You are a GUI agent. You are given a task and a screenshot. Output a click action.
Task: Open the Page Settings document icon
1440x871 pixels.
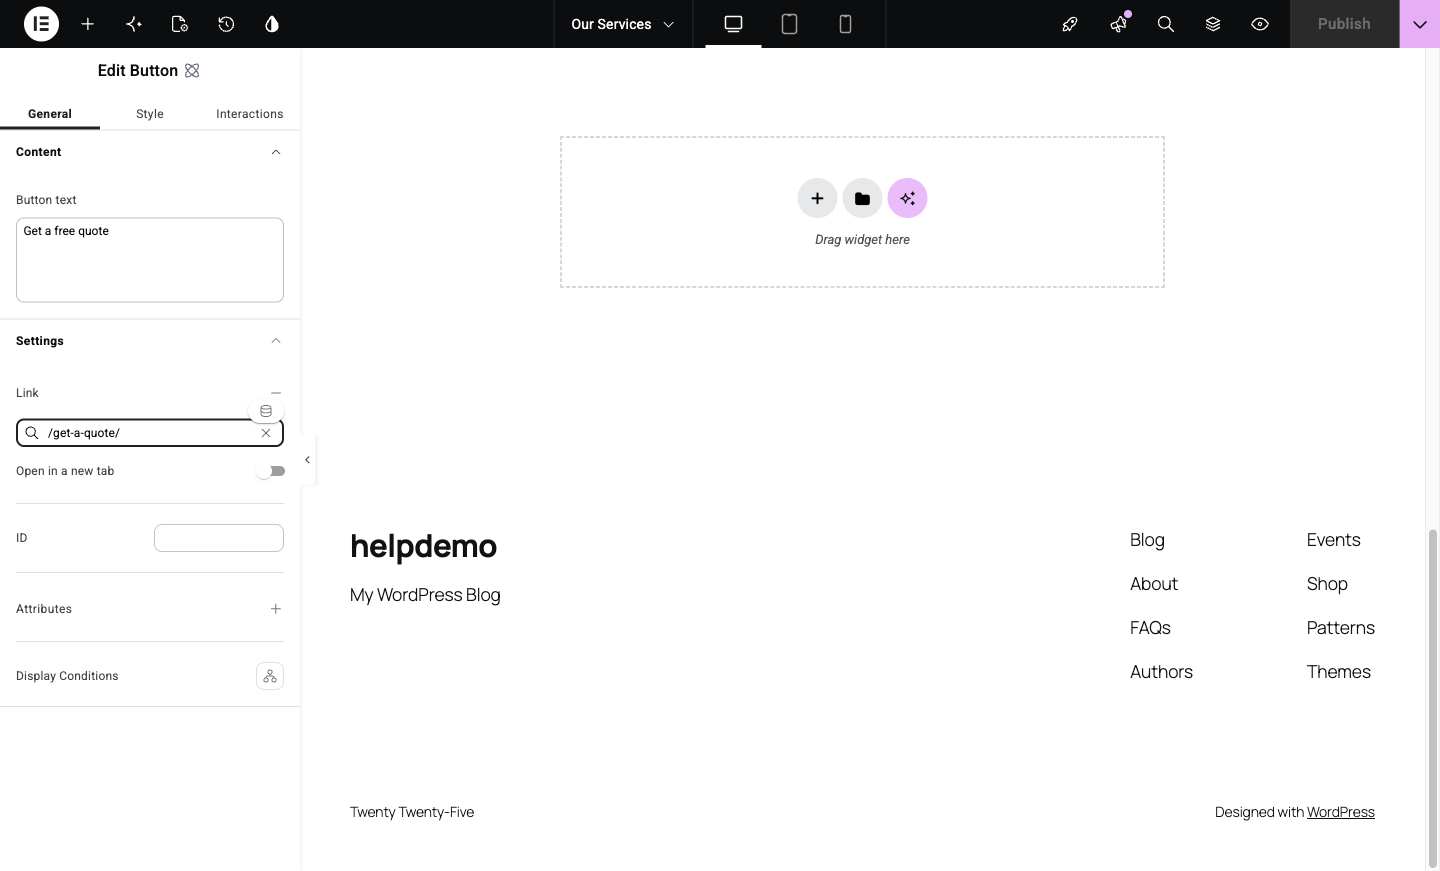pyautogui.click(x=180, y=24)
